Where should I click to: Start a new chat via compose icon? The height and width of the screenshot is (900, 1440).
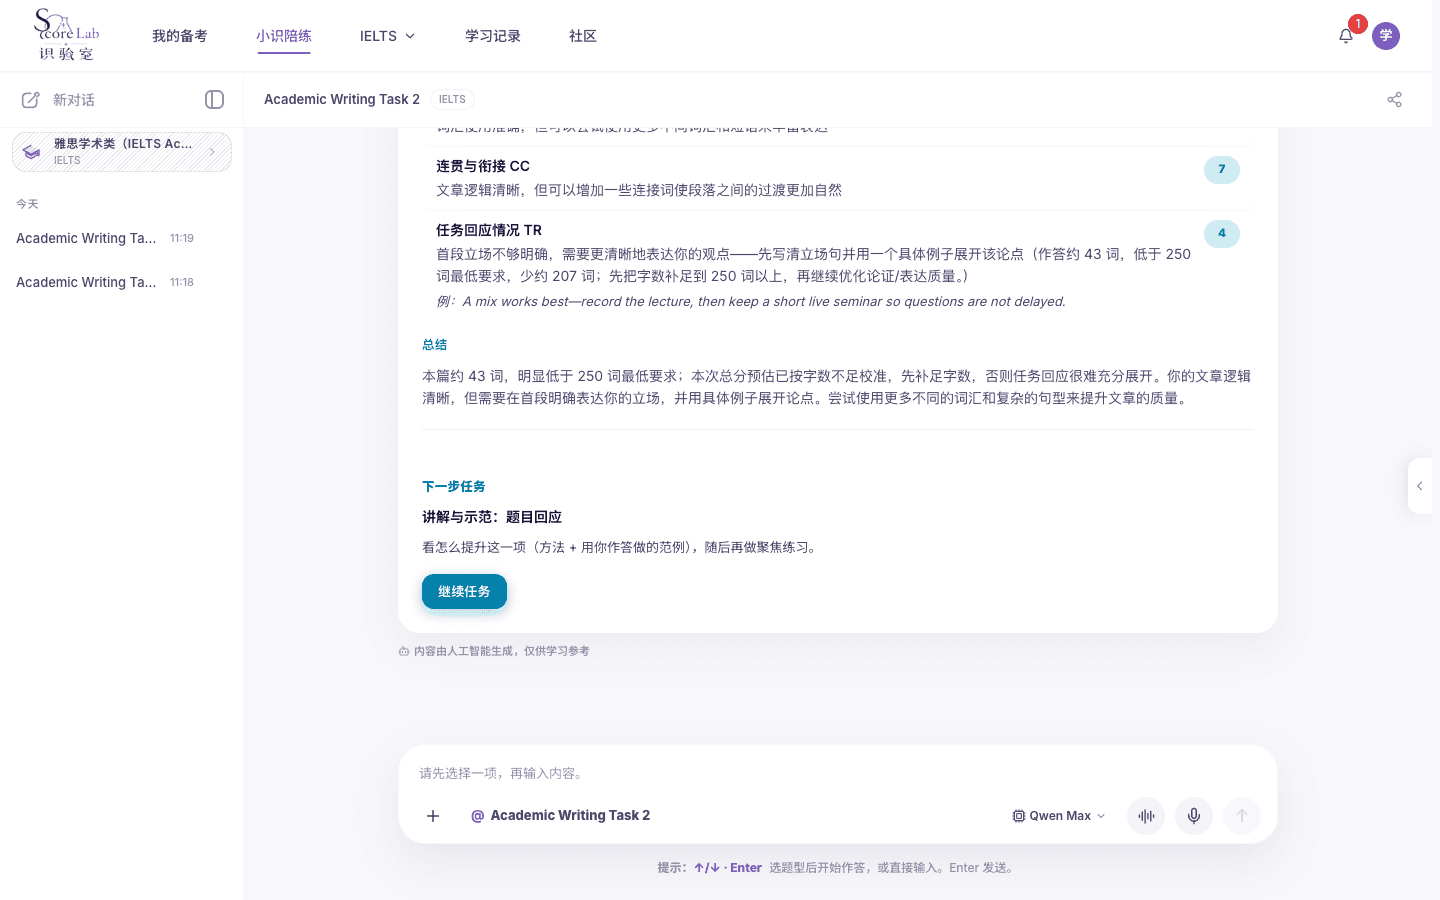[31, 100]
